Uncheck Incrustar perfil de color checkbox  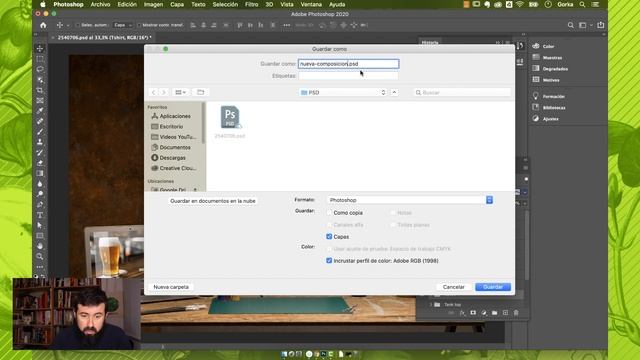point(329,260)
